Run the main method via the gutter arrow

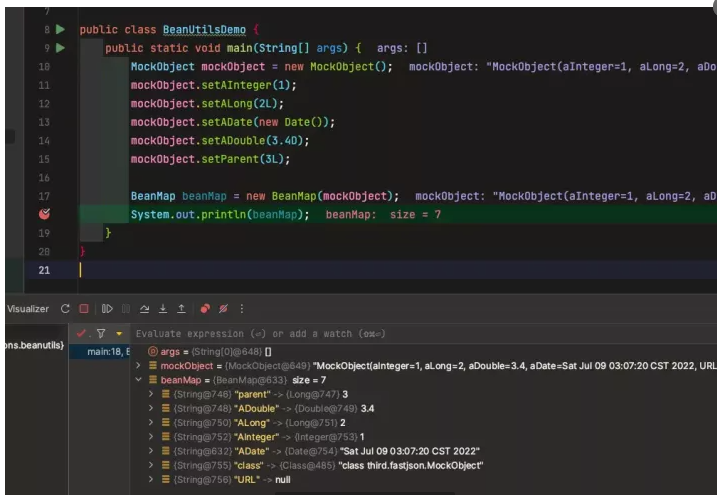coord(60,48)
